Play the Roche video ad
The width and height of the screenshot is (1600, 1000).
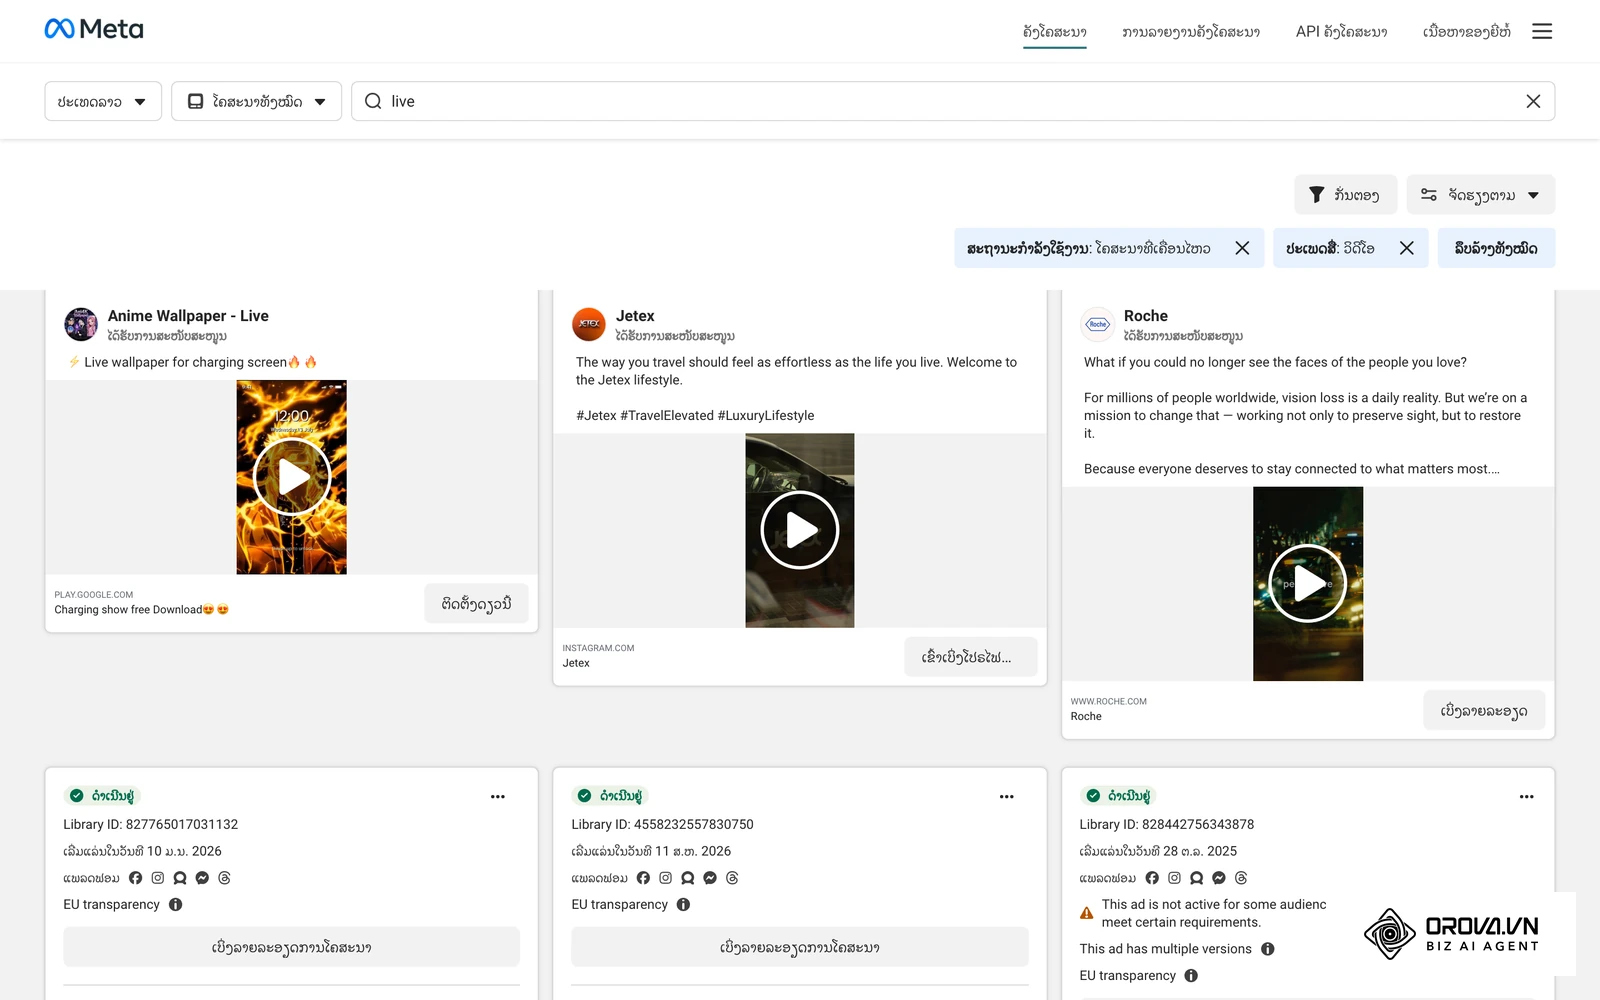pyautogui.click(x=1308, y=584)
